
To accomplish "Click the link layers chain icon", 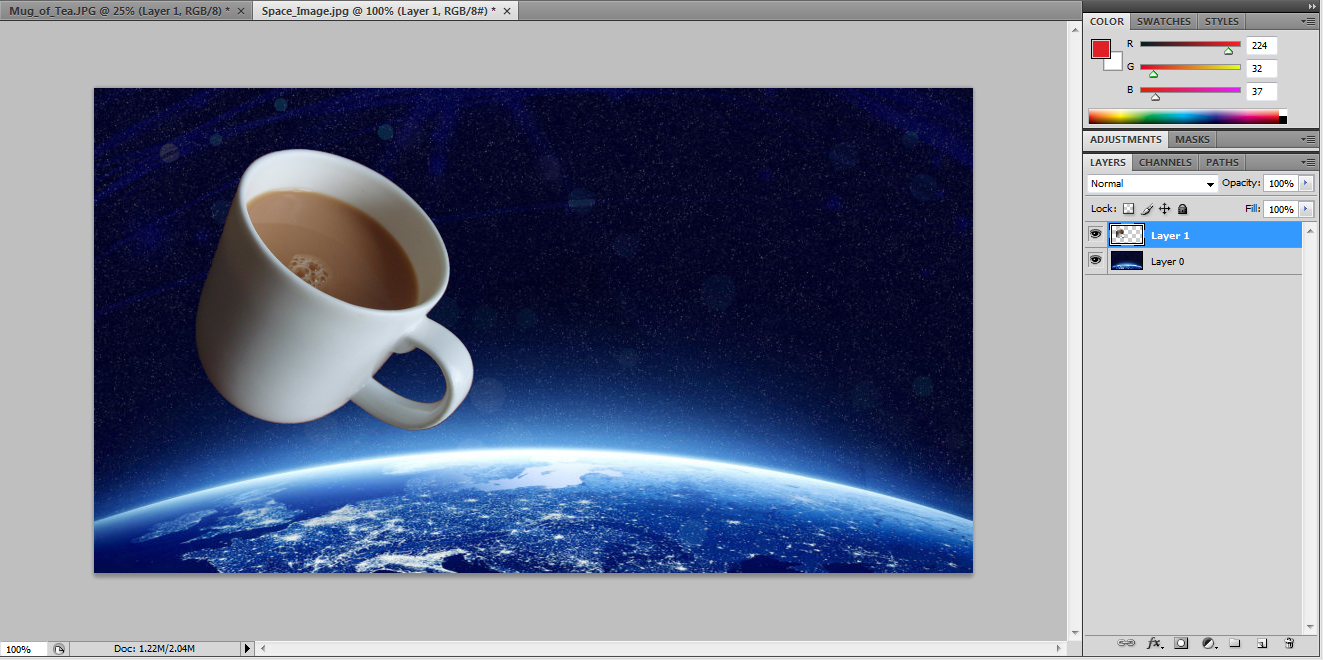I will pyautogui.click(x=1126, y=643).
